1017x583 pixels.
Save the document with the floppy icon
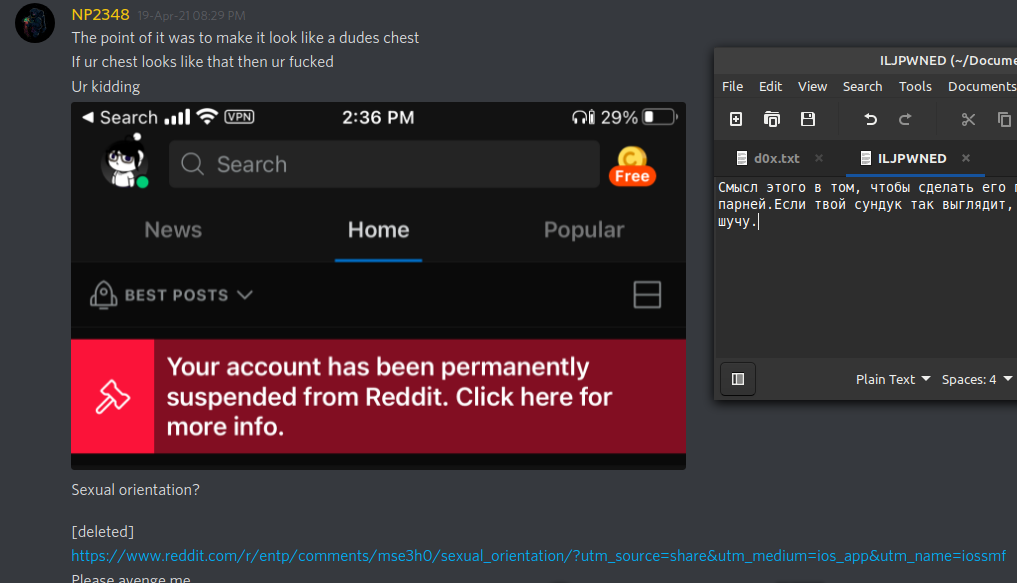tap(808, 119)
